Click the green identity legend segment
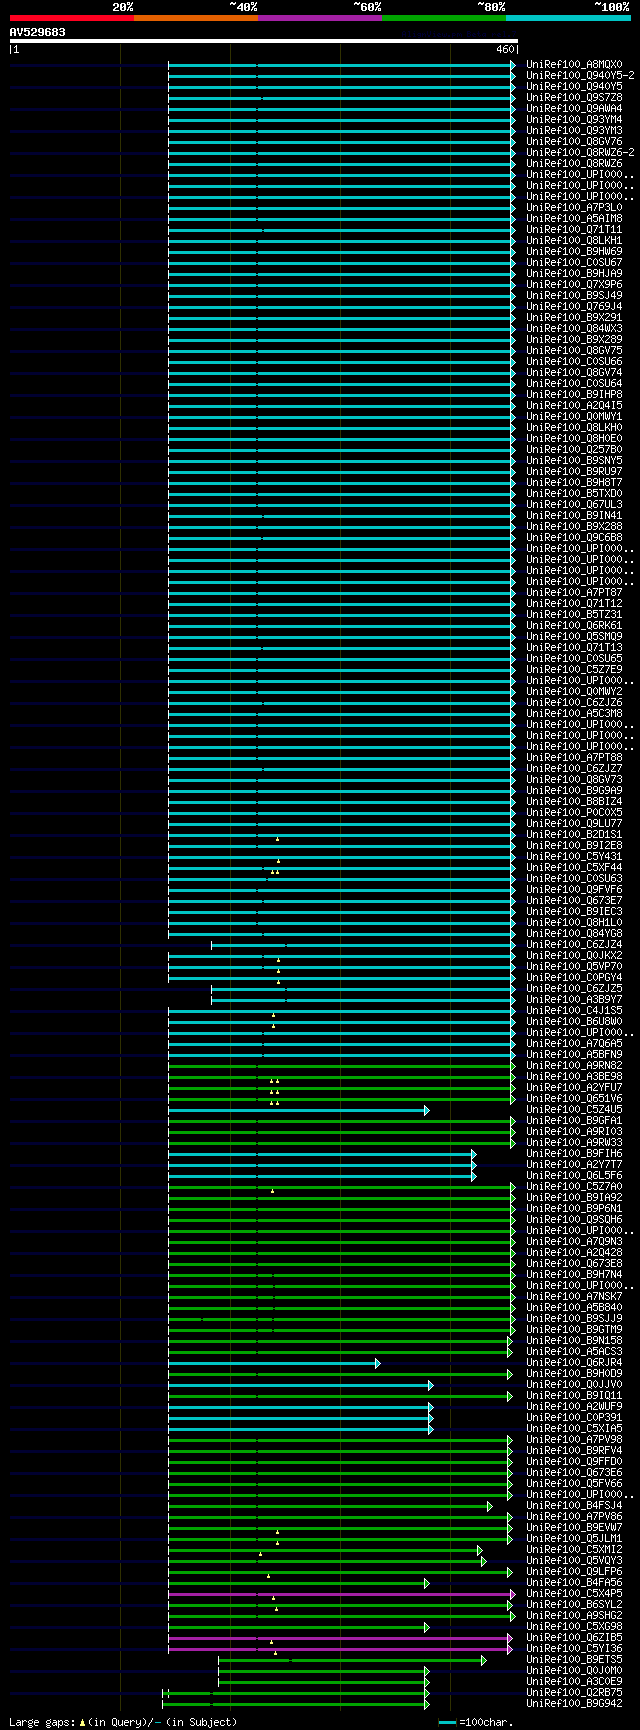The width and height of the screenshot is (640, 1730). coord(443,18)
